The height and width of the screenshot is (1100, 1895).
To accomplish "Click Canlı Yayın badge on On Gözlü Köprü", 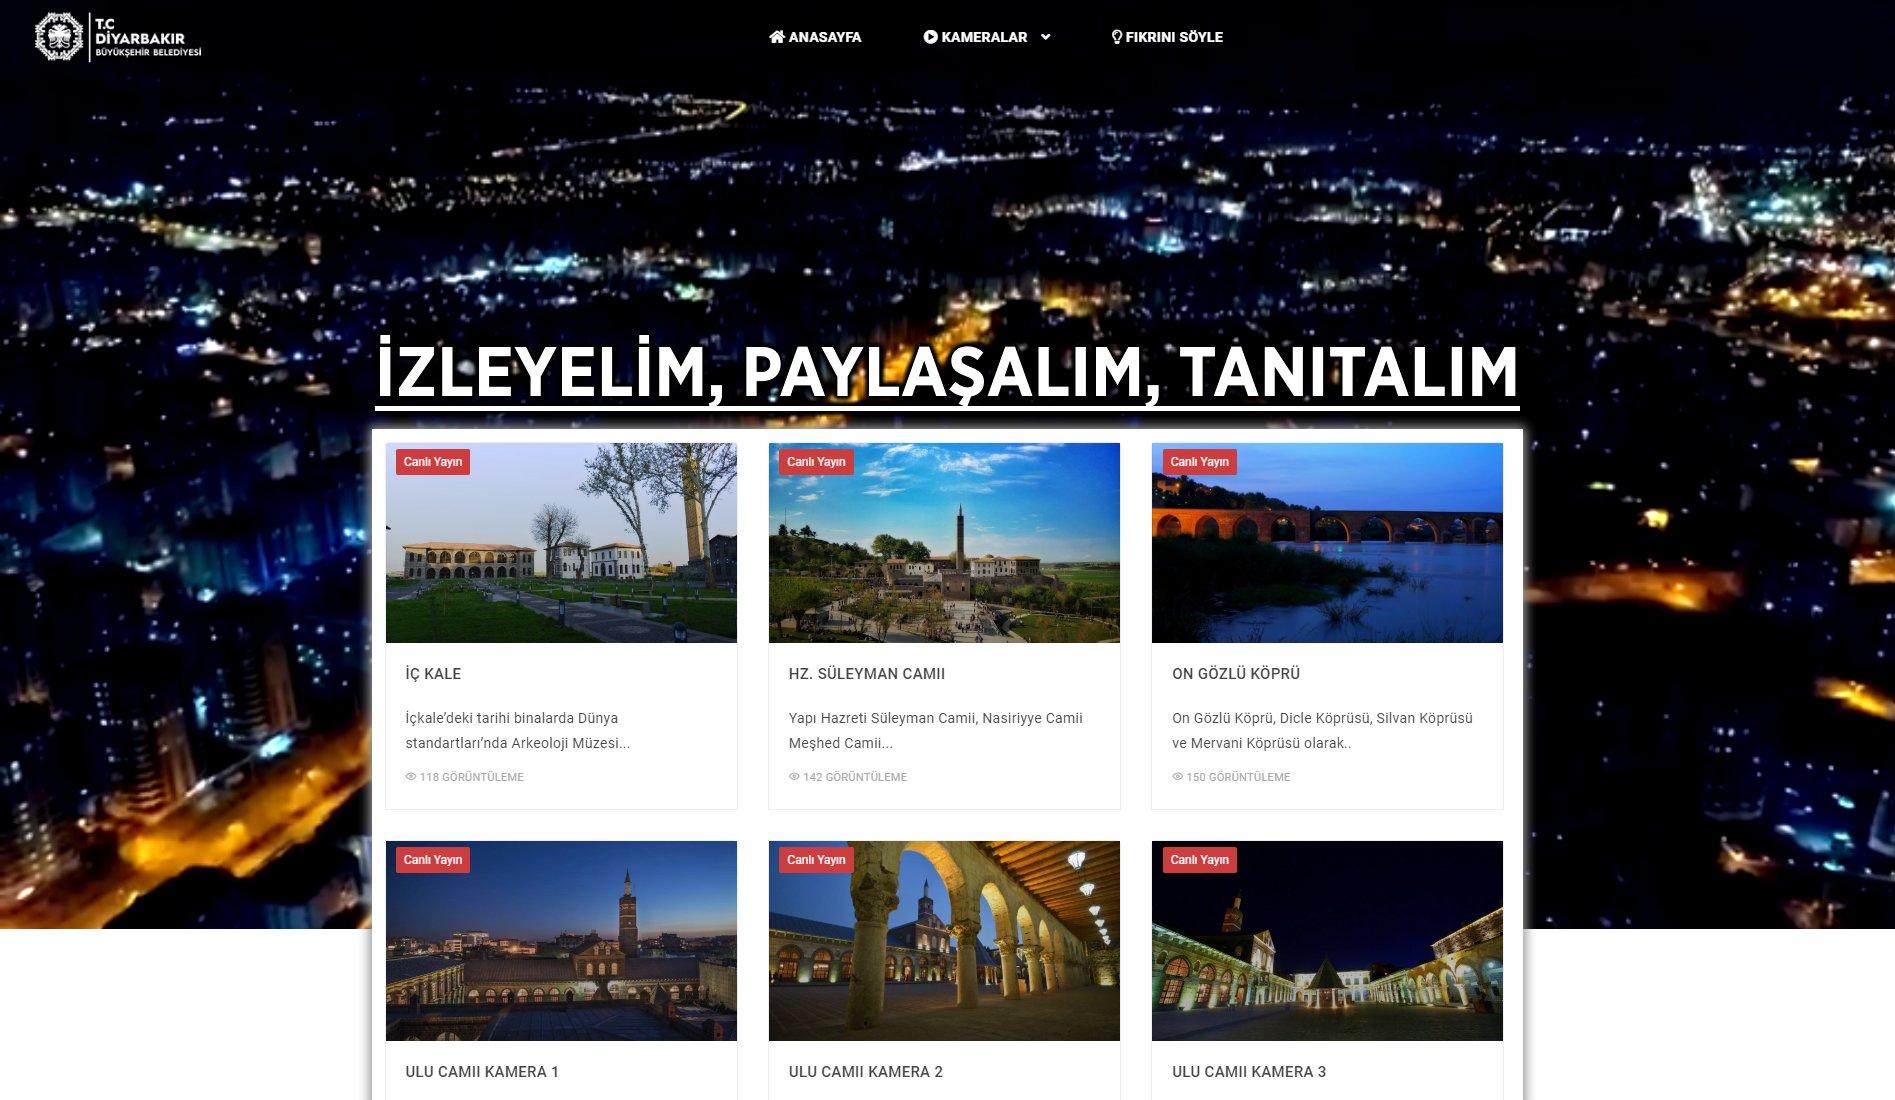I will (x=1200, y=462).
